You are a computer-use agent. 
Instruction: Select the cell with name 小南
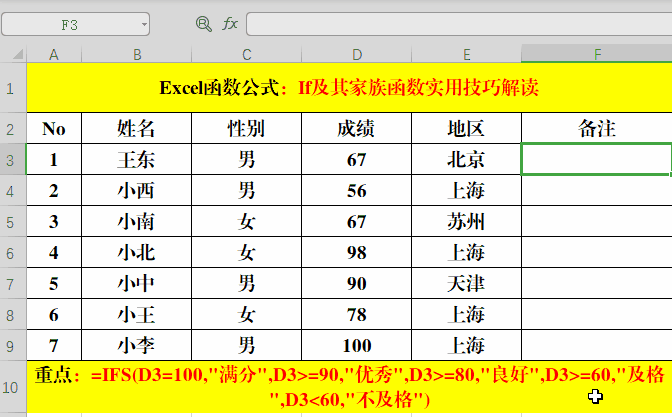[136, 222]
